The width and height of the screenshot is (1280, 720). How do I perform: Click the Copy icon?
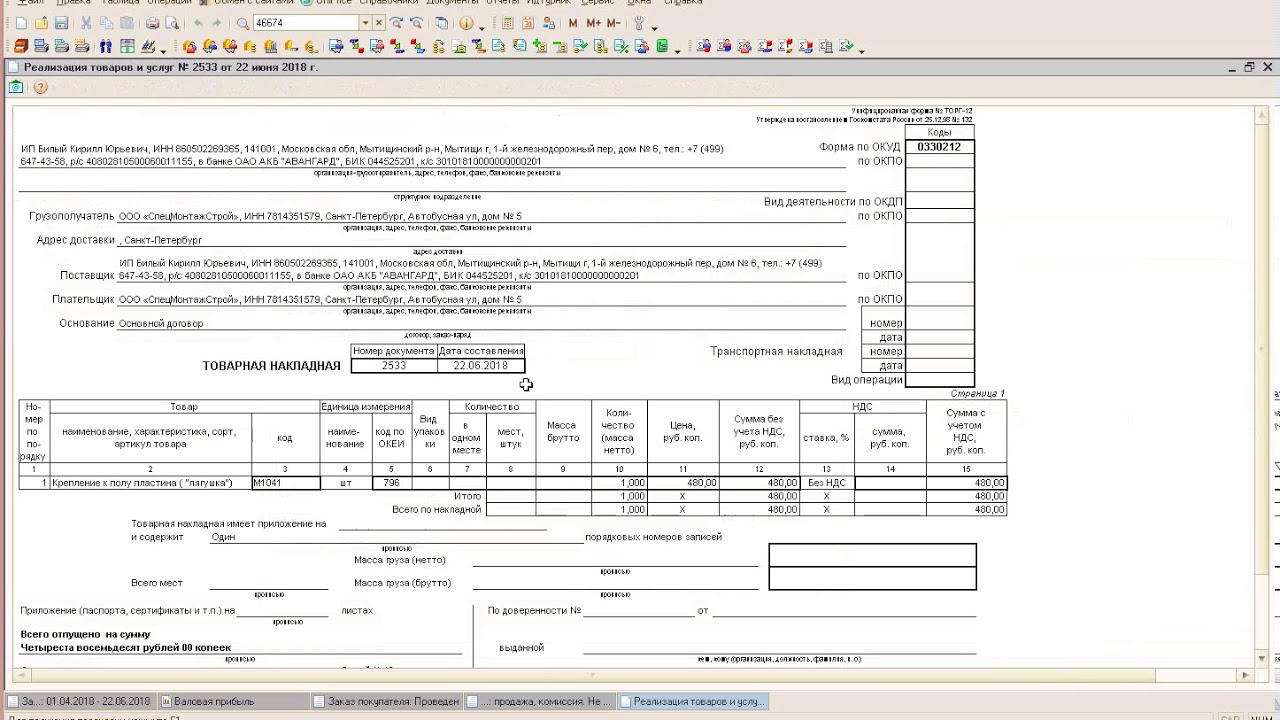click(106, 23)
